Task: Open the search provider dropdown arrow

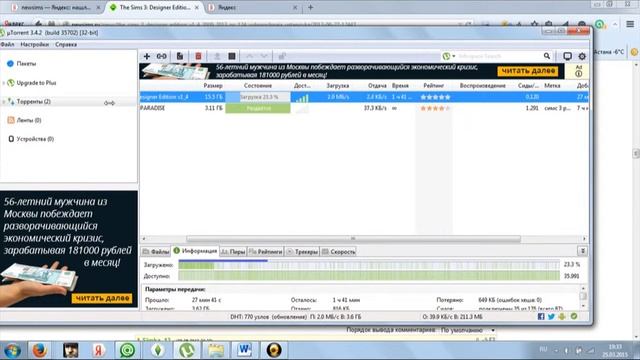Action: 454,56
